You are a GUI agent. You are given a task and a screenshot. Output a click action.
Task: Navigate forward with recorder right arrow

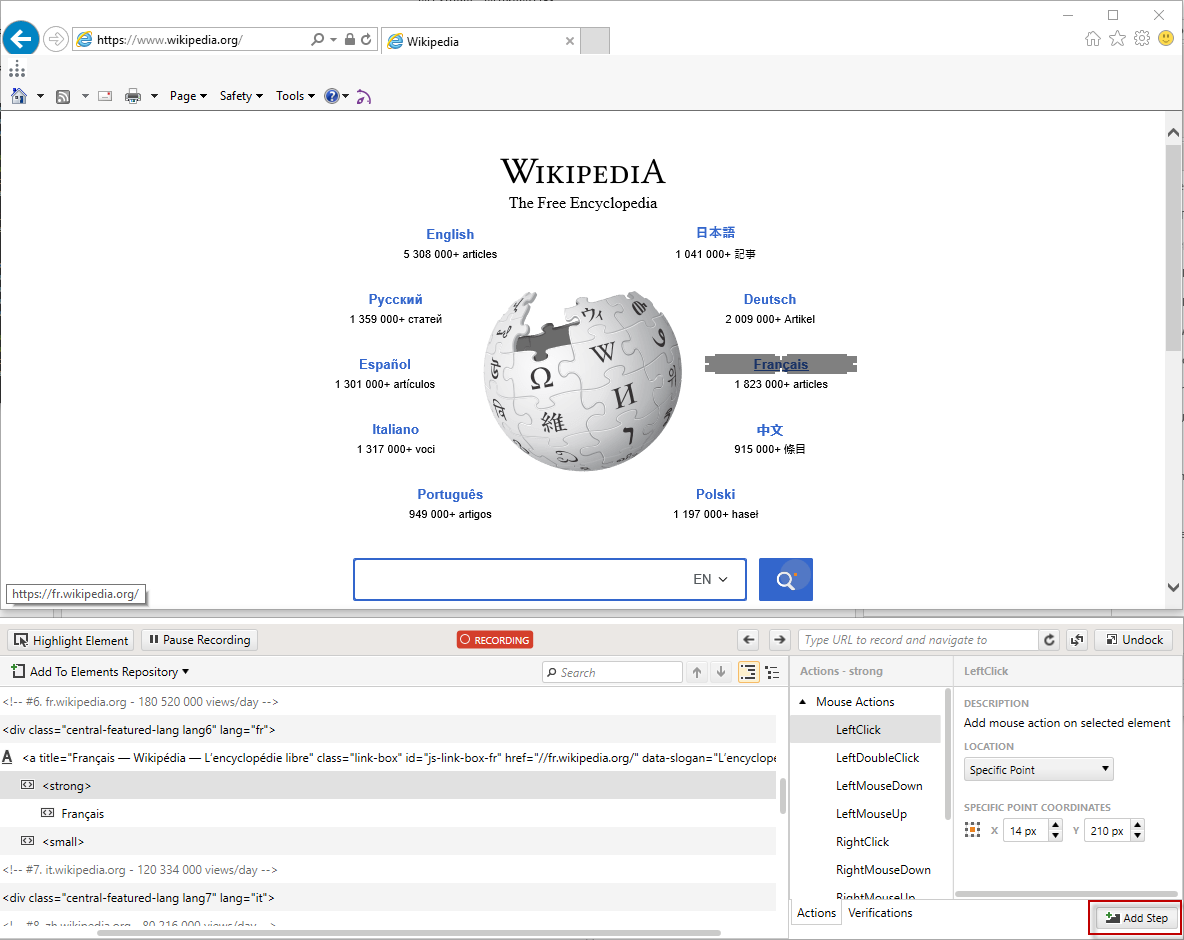tap(779, 640)
